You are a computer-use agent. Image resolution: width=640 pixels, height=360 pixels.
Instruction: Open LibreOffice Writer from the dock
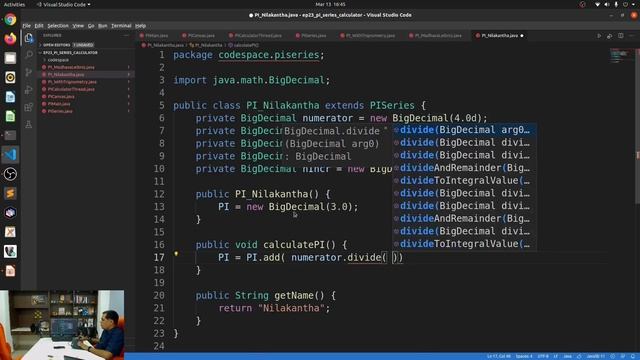(x=10, y=97)
